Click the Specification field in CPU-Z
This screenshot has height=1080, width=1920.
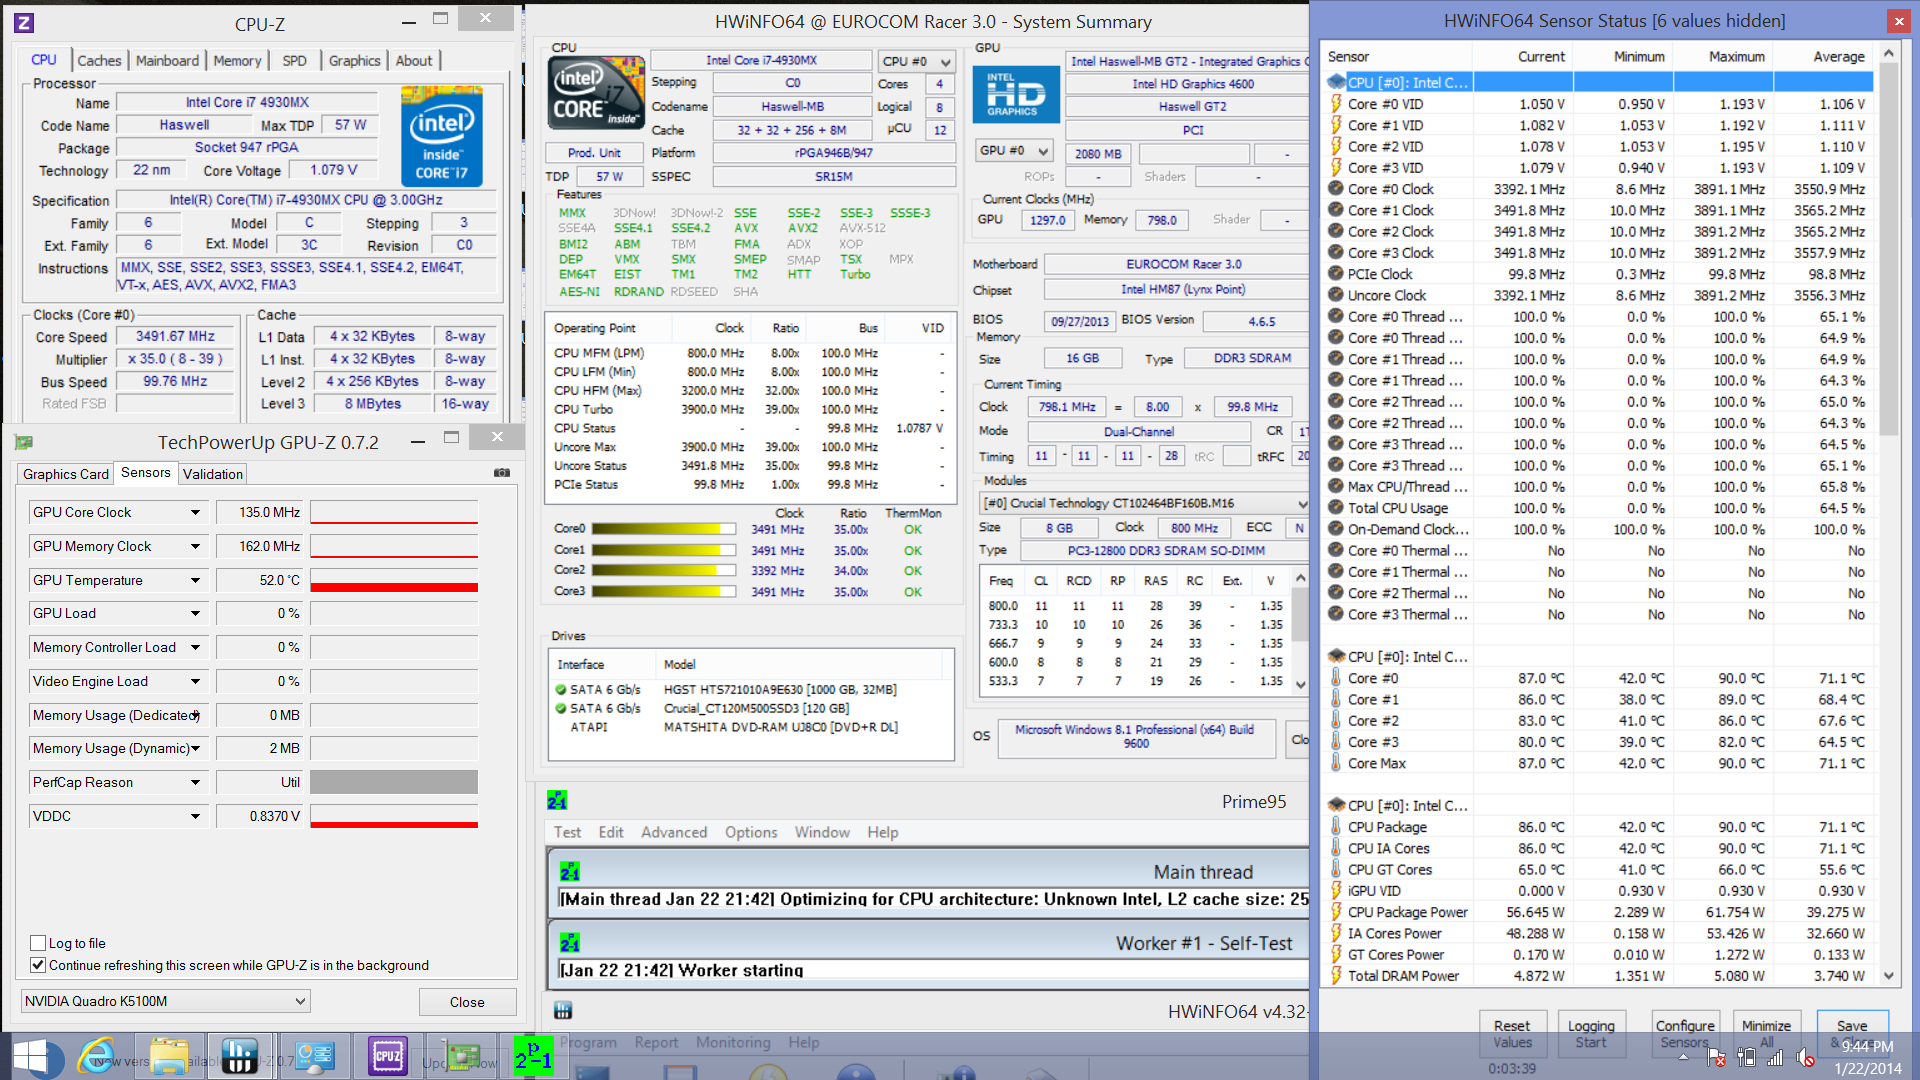pos(306,200)
